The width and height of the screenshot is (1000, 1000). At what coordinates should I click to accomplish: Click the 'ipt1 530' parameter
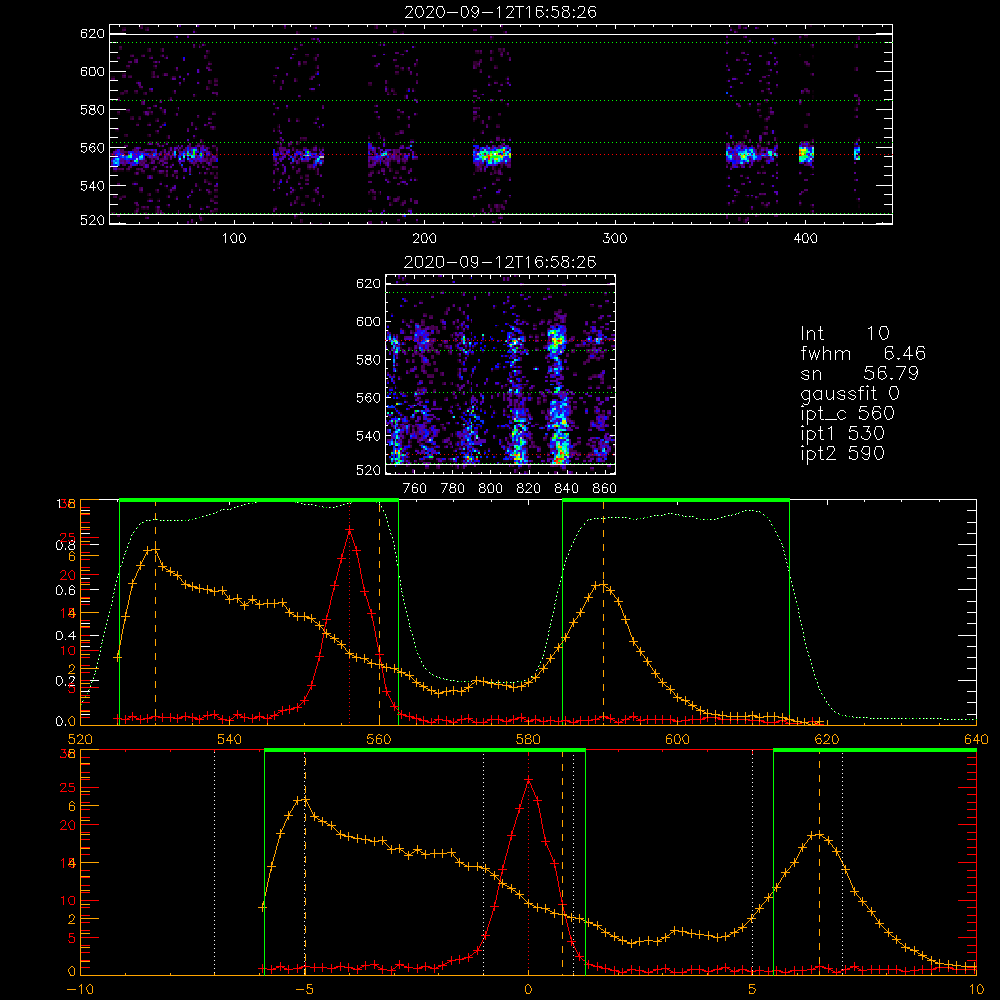pos(842,434)
